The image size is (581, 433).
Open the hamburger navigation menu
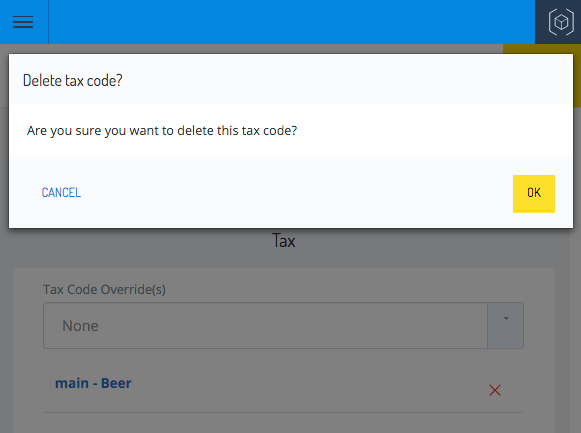23,22
